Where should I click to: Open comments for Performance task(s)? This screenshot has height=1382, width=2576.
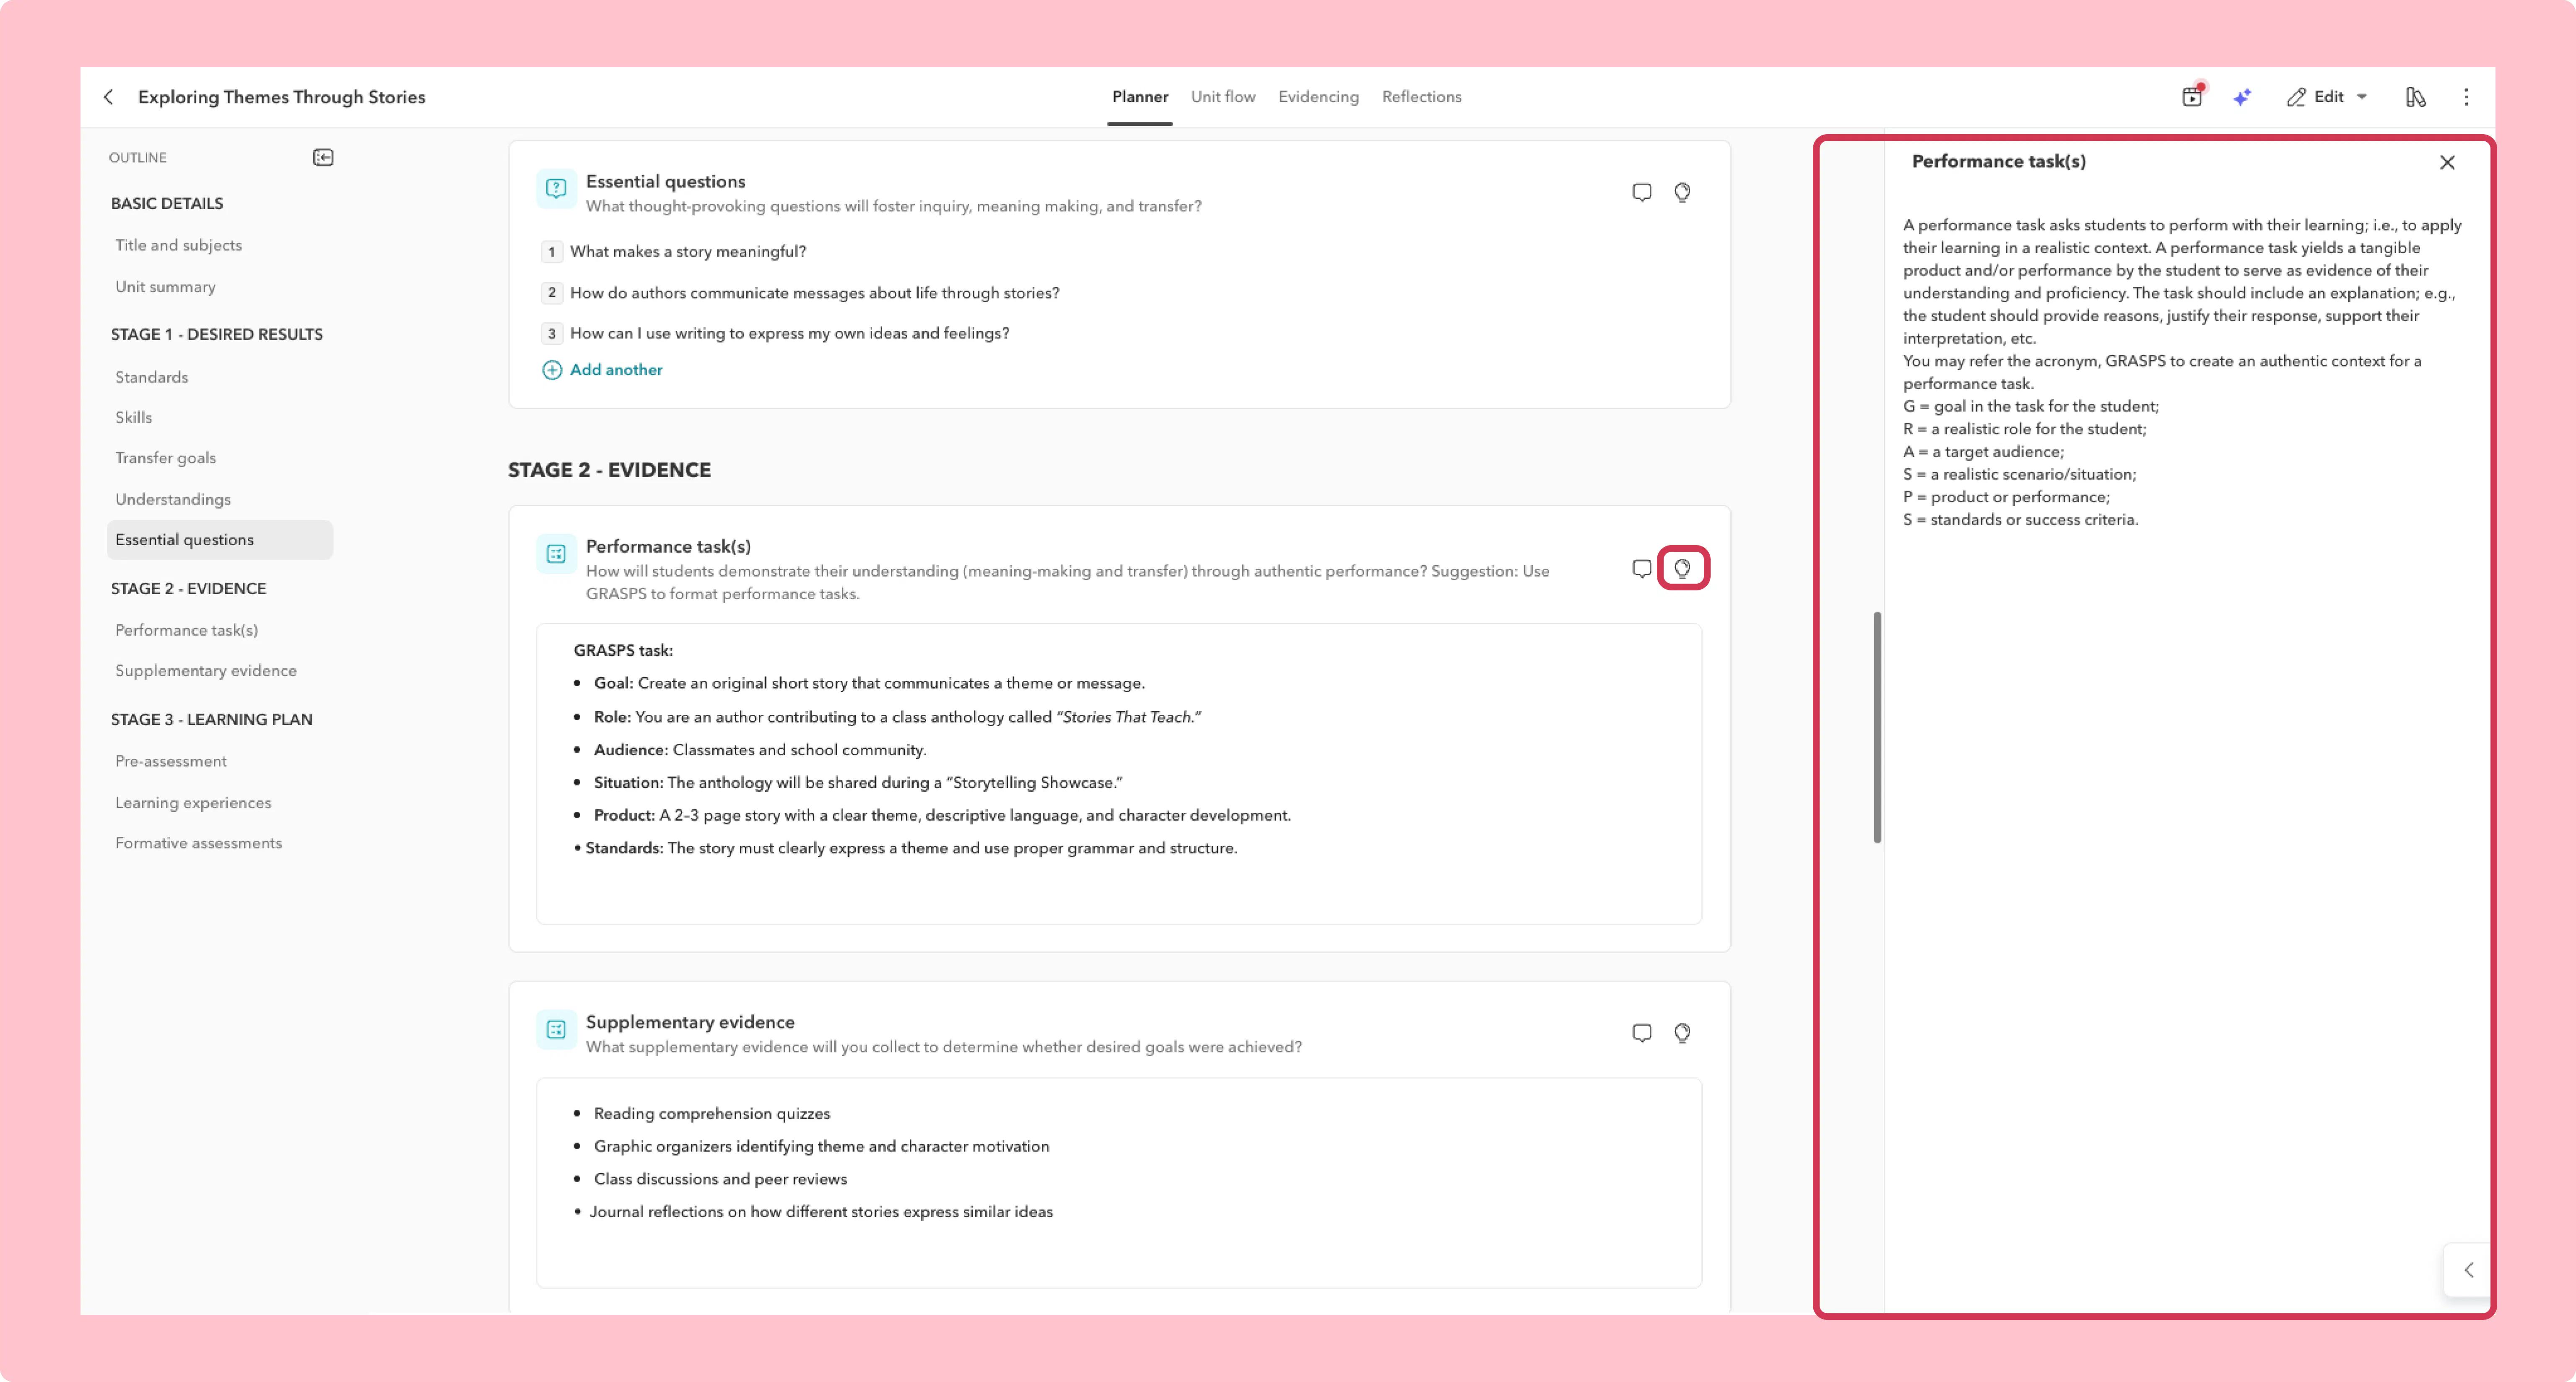click(1642, 568)
